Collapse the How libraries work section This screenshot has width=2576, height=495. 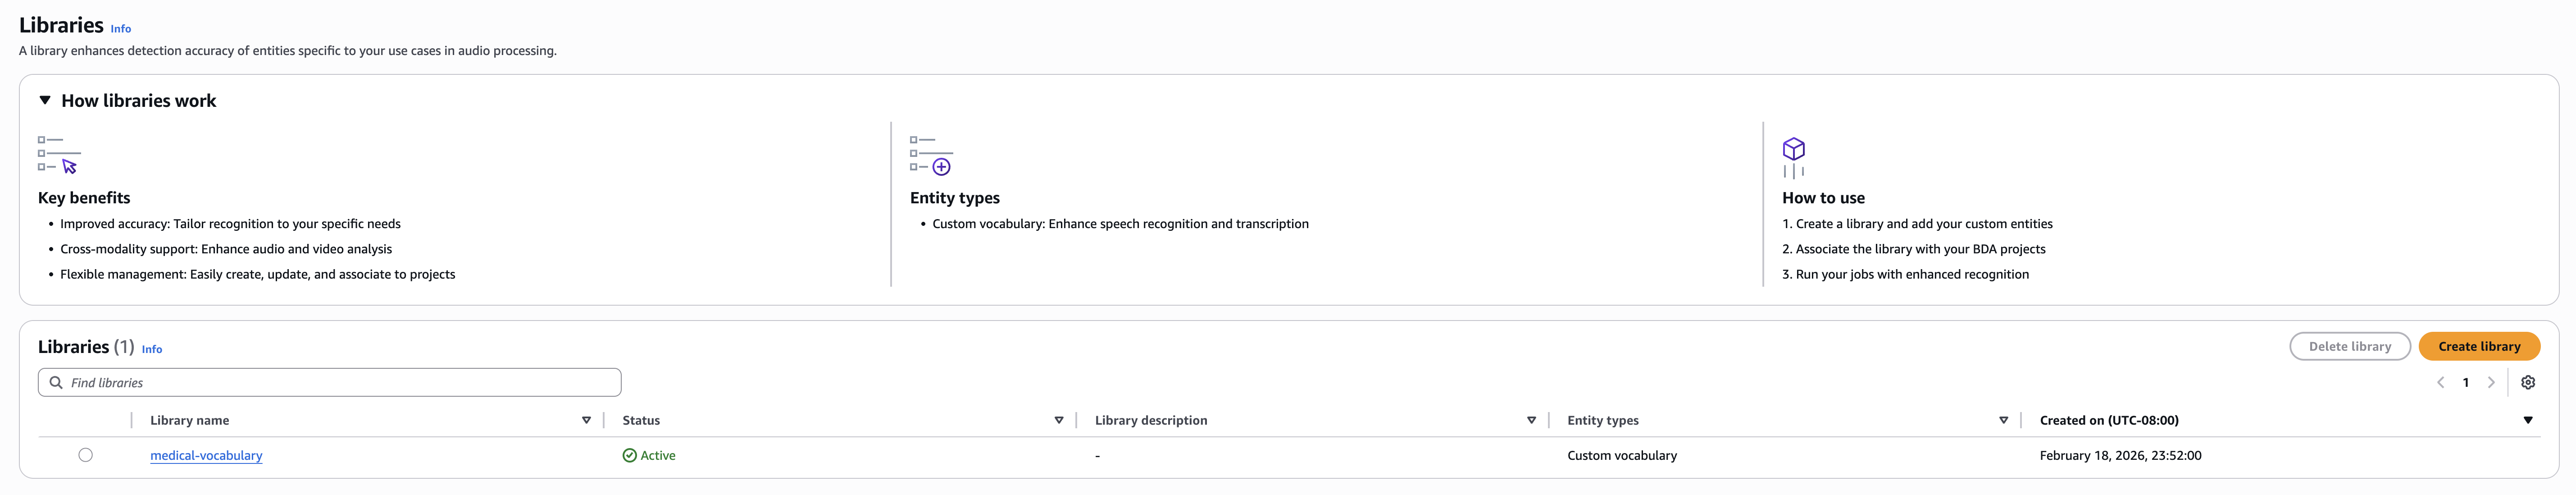(45, 101)
